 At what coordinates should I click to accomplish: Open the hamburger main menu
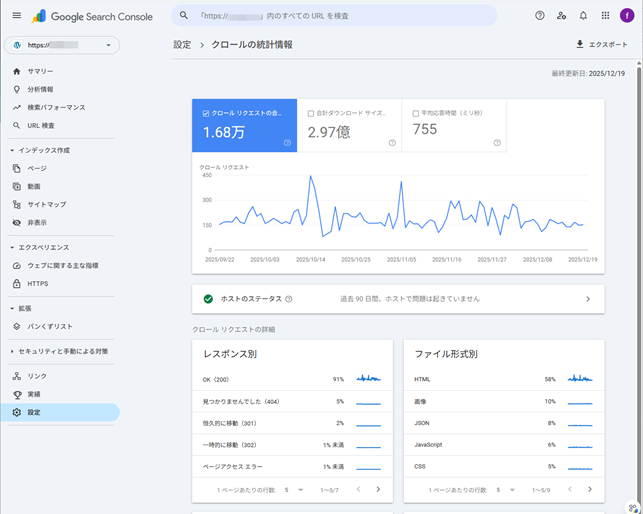click(16, 16)
